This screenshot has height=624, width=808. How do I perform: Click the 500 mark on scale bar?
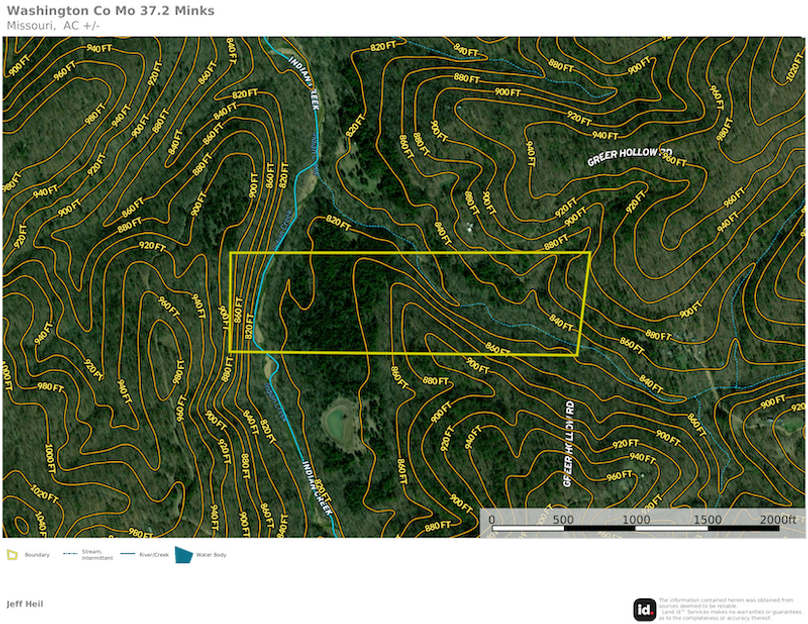[563, 520]
